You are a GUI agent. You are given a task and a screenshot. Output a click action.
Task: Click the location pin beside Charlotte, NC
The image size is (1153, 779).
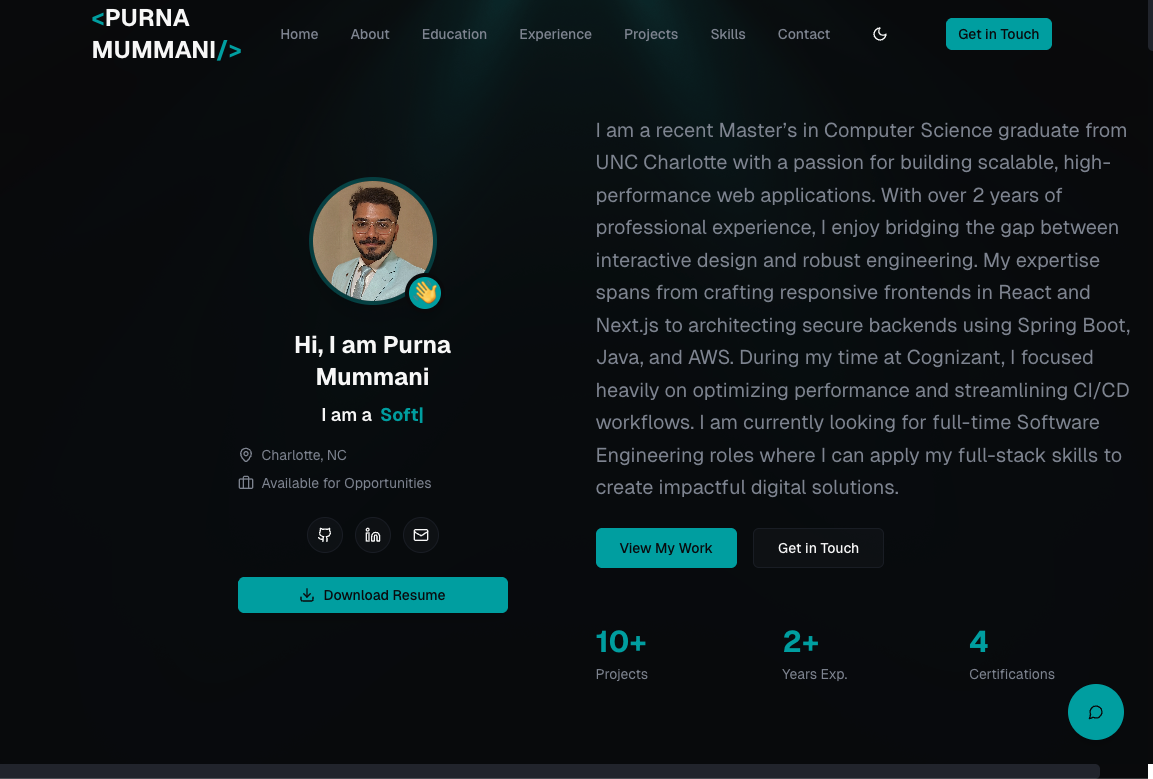tap(245, 455)
